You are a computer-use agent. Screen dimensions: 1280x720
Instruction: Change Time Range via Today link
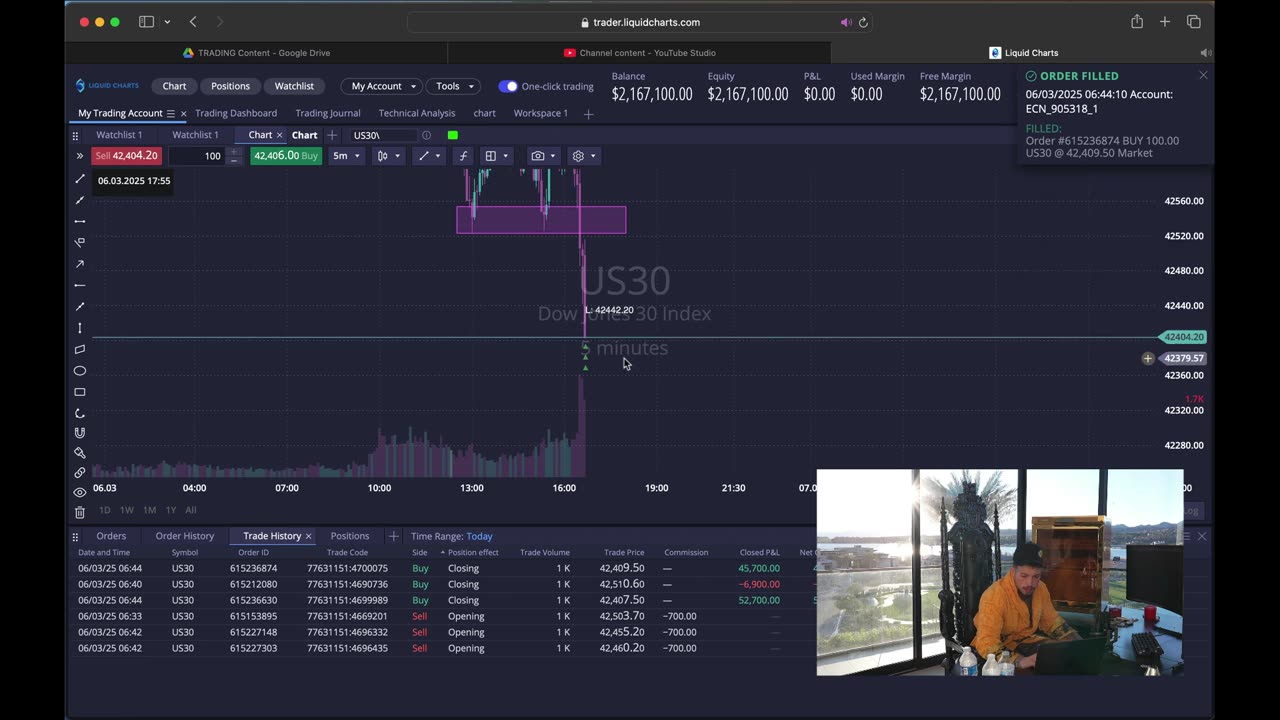coord(479,536)
